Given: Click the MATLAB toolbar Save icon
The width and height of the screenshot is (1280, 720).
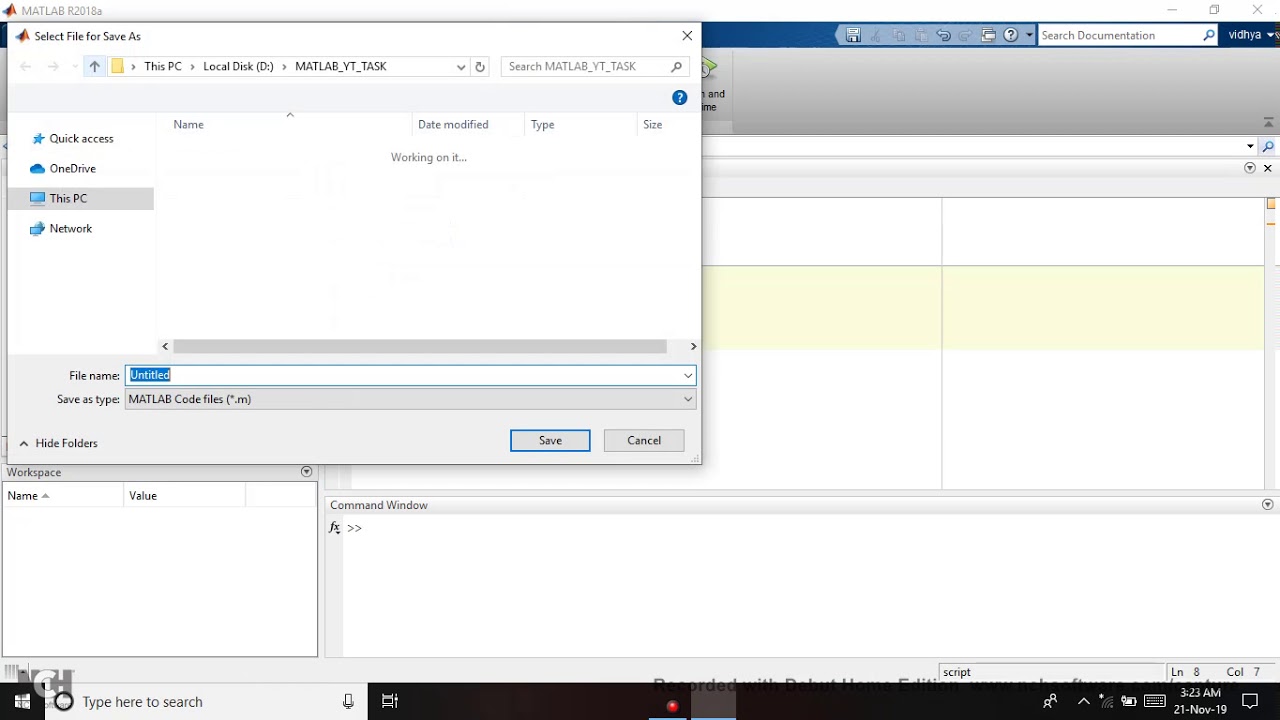Looking at the screenshot, I should [853, 35].
